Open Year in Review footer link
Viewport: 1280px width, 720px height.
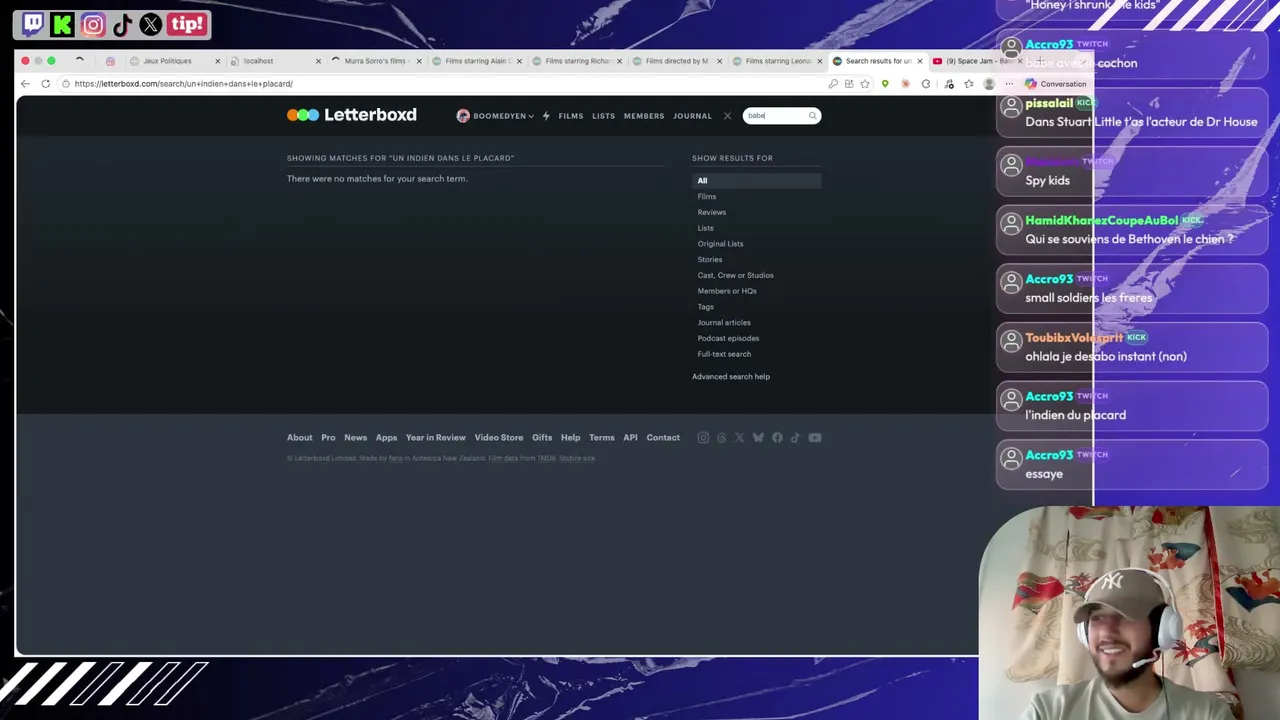pos(436,438)
